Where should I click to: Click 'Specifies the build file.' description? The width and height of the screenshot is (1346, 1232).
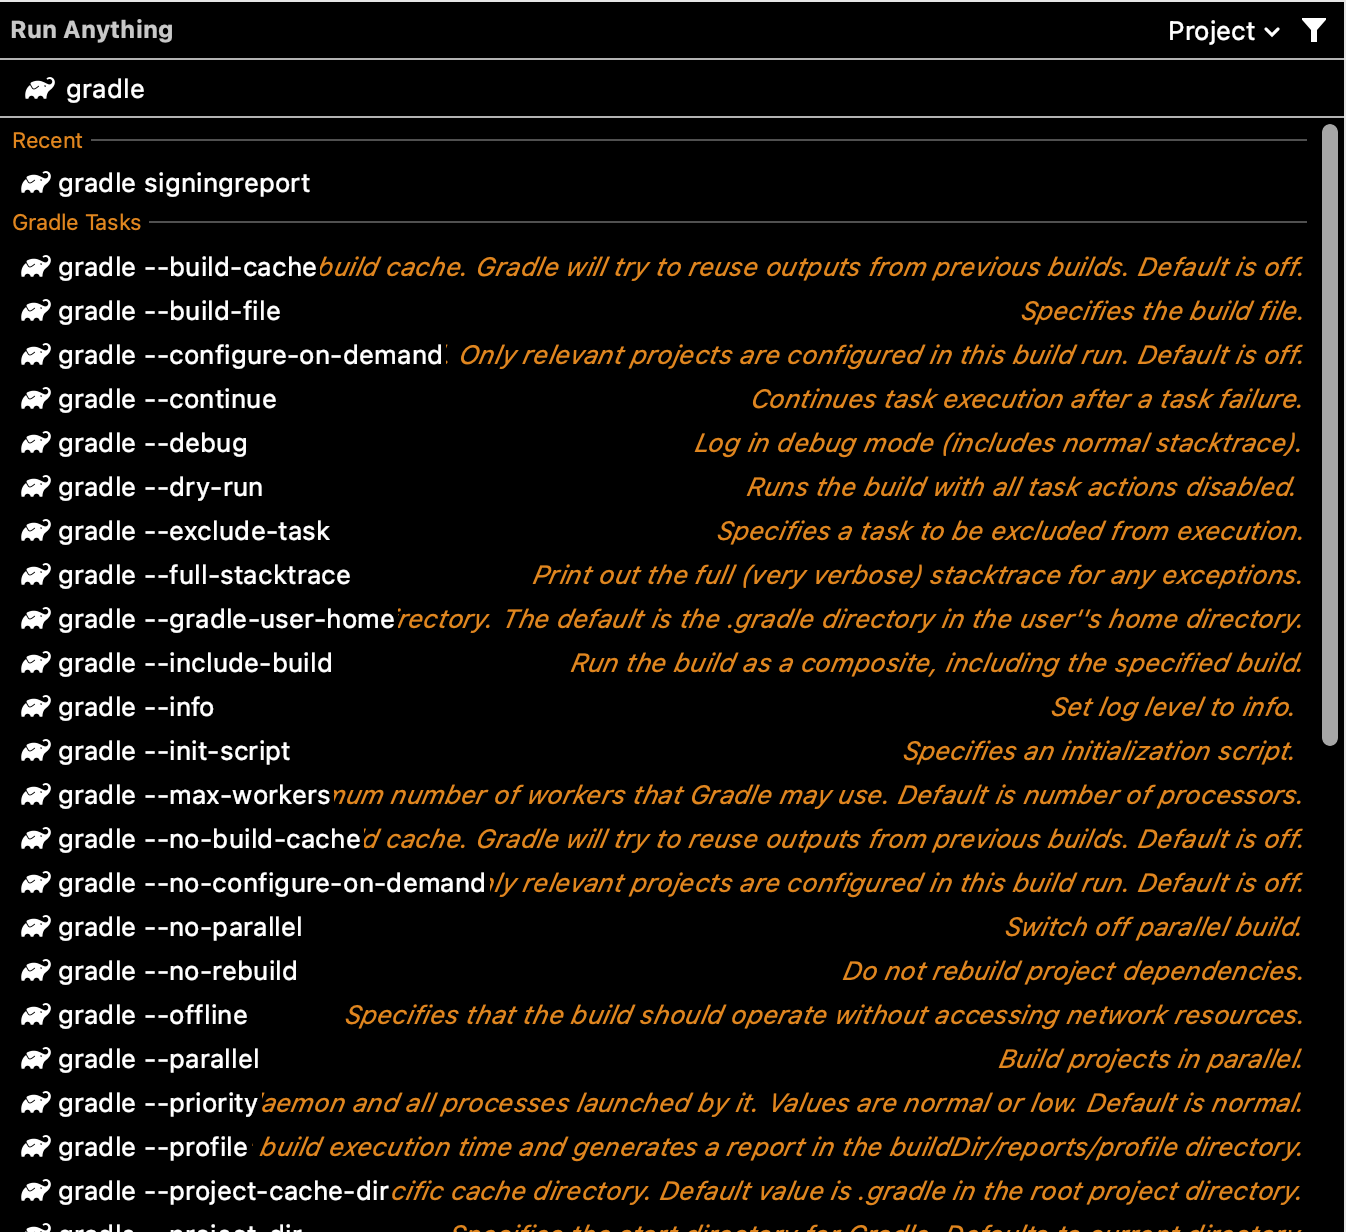pyautogui.click(x=1161, y=311)
